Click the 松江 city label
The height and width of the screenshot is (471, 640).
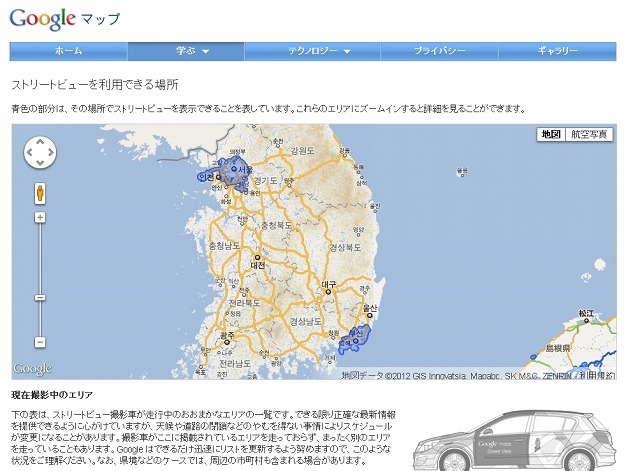(x=586, y=313)
